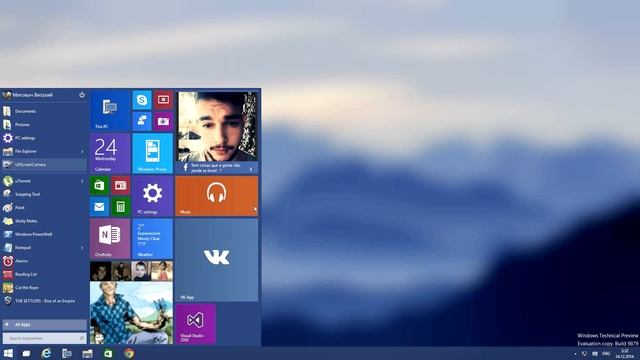Launch UVScreenCamera from Start list
640x360 pixels.
pyautogui.click(x=44, y=164)
